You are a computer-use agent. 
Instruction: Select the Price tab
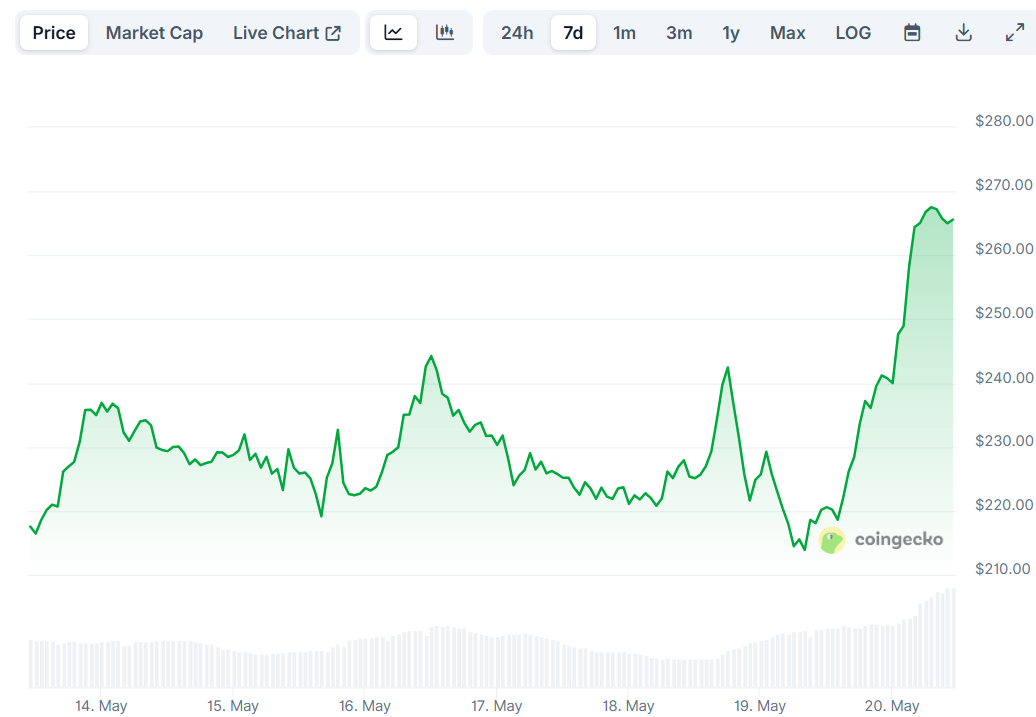(54, 32)
